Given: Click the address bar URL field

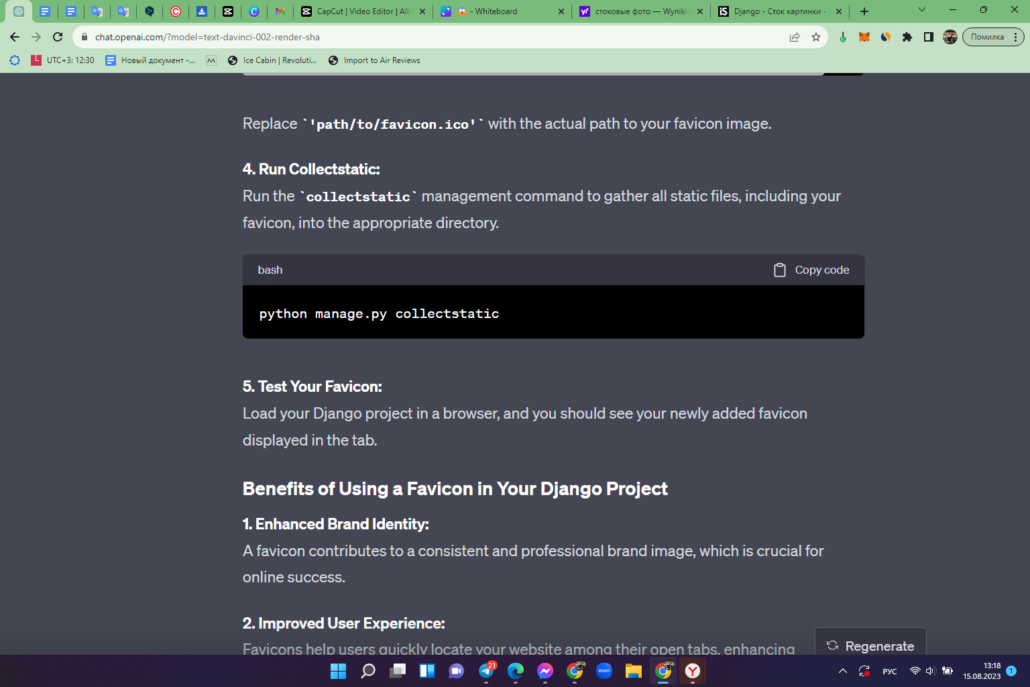Looking at the screenshot, I should (x=434, y=37).
